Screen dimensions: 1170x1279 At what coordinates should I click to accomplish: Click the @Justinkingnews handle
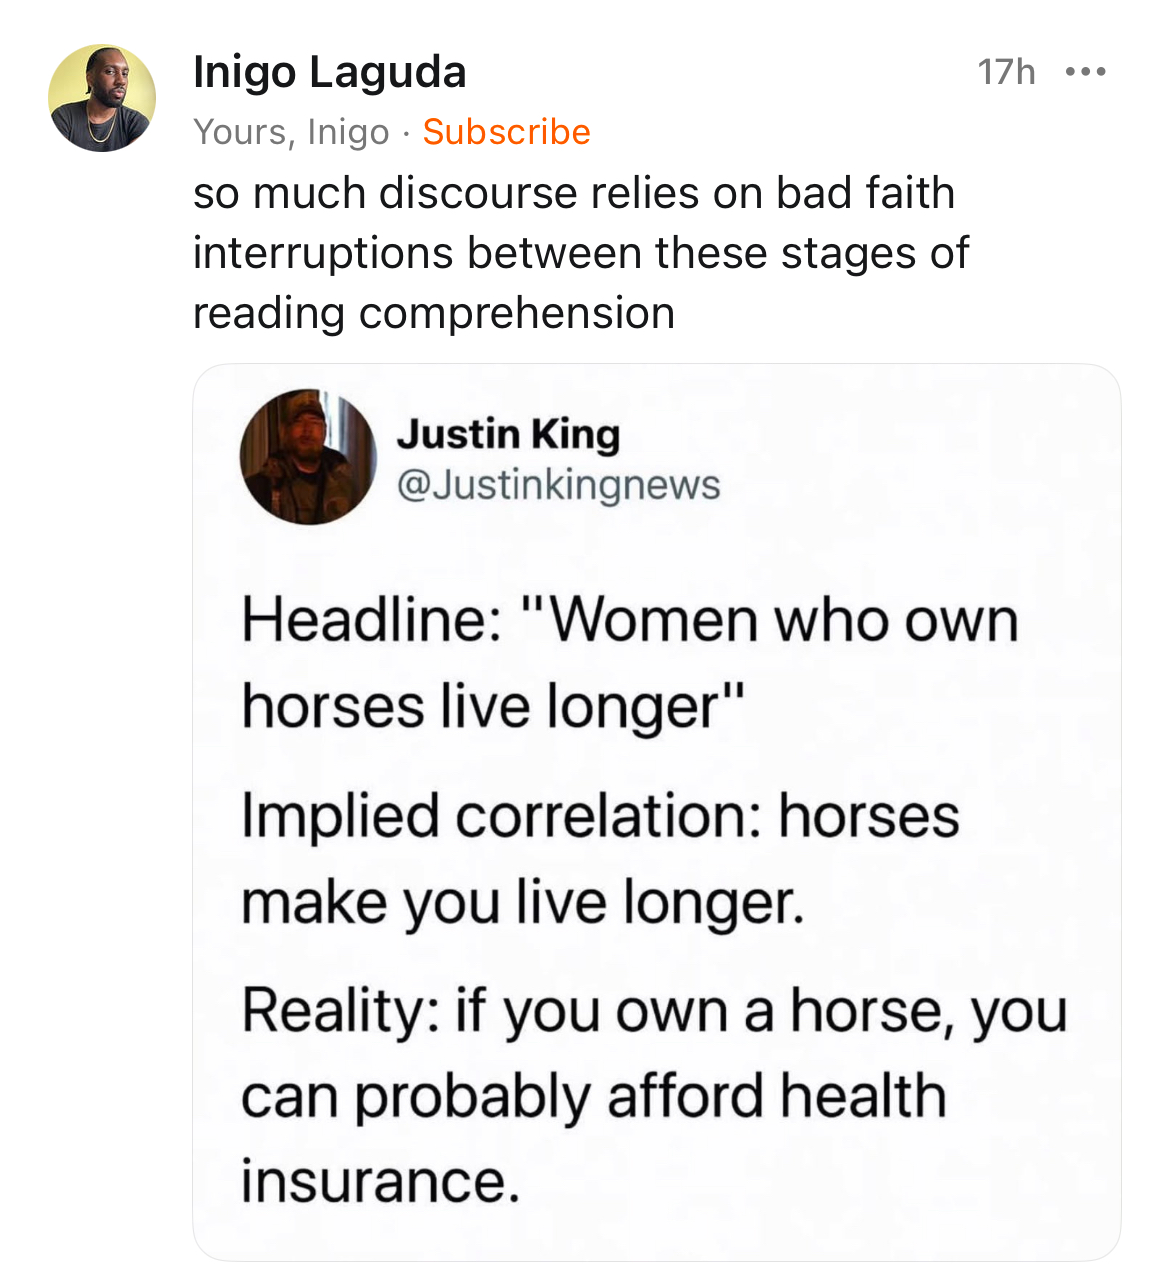pos(558,485)
